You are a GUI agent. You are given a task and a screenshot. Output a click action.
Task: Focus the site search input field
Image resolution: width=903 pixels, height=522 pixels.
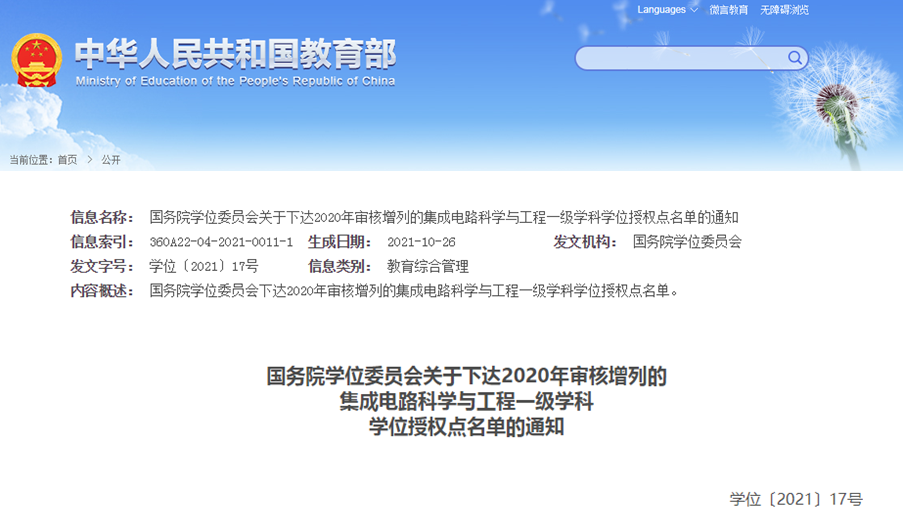pyautogui.click(x=692, y=58)
